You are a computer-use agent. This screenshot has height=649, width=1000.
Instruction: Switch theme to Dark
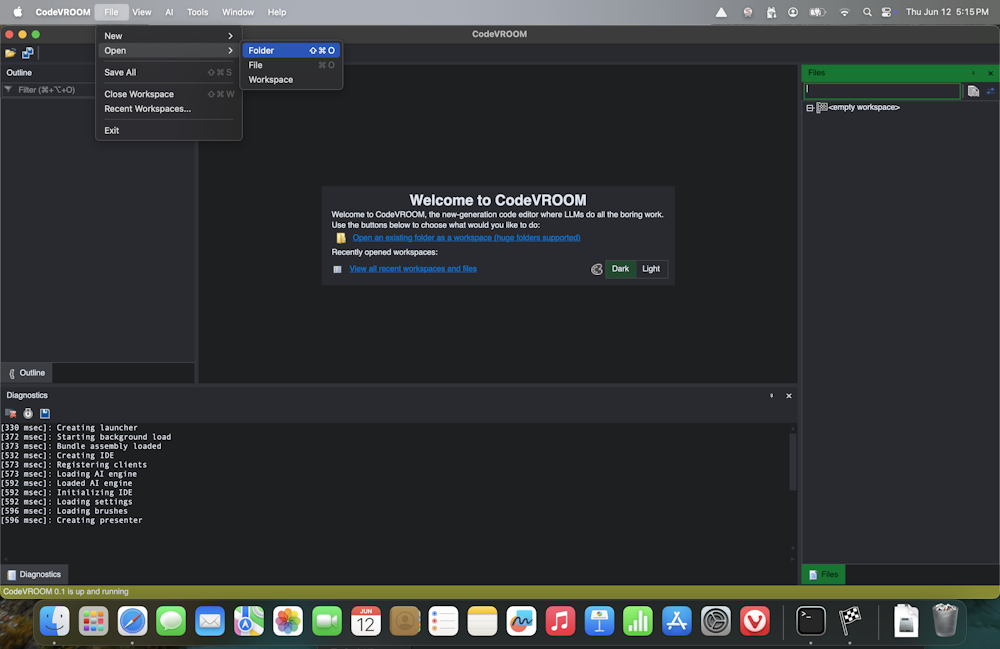coord(620,269)
